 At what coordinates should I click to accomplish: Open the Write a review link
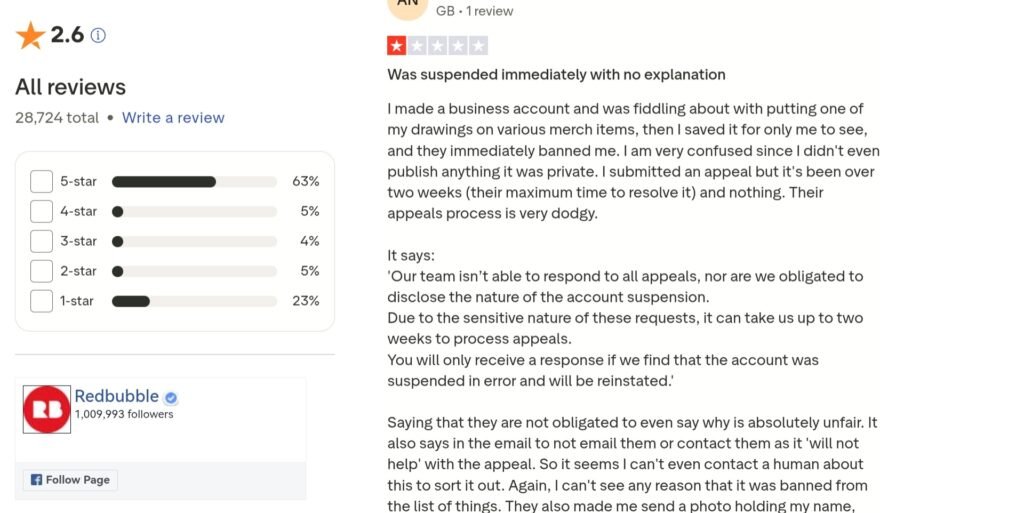(x=173, y=118)
